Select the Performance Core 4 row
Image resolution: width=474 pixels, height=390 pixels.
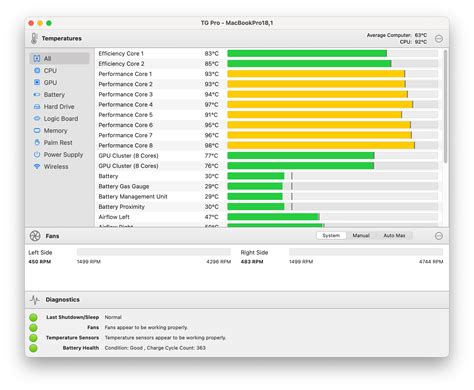tap(268, 105)
